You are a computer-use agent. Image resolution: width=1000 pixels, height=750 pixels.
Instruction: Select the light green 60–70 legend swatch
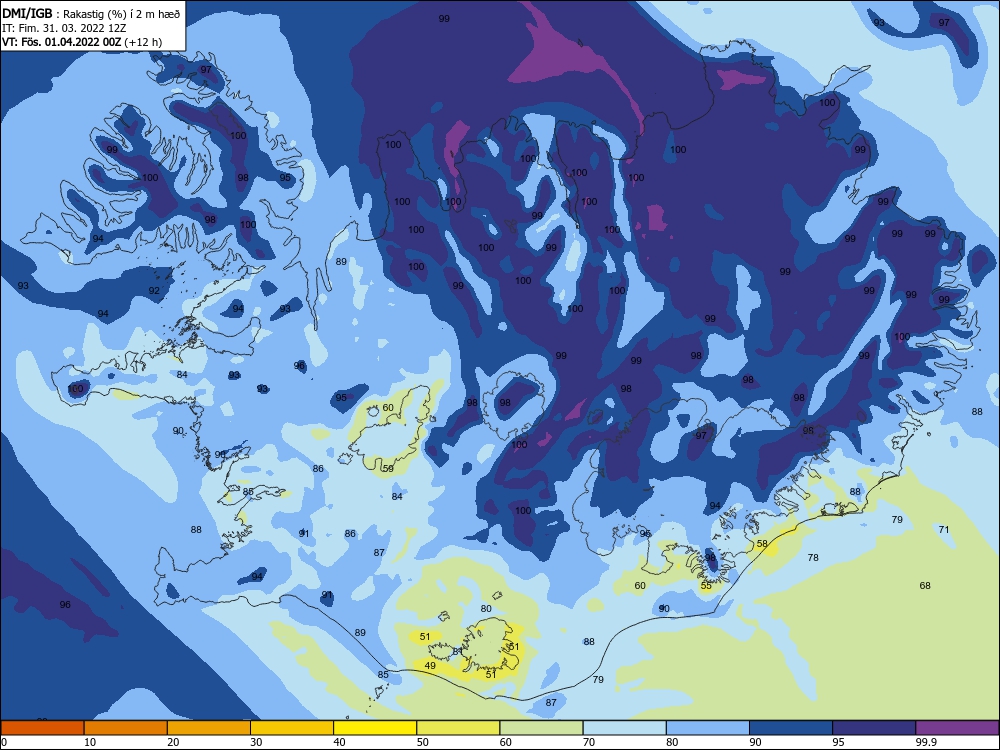click(x=541, y=728)
